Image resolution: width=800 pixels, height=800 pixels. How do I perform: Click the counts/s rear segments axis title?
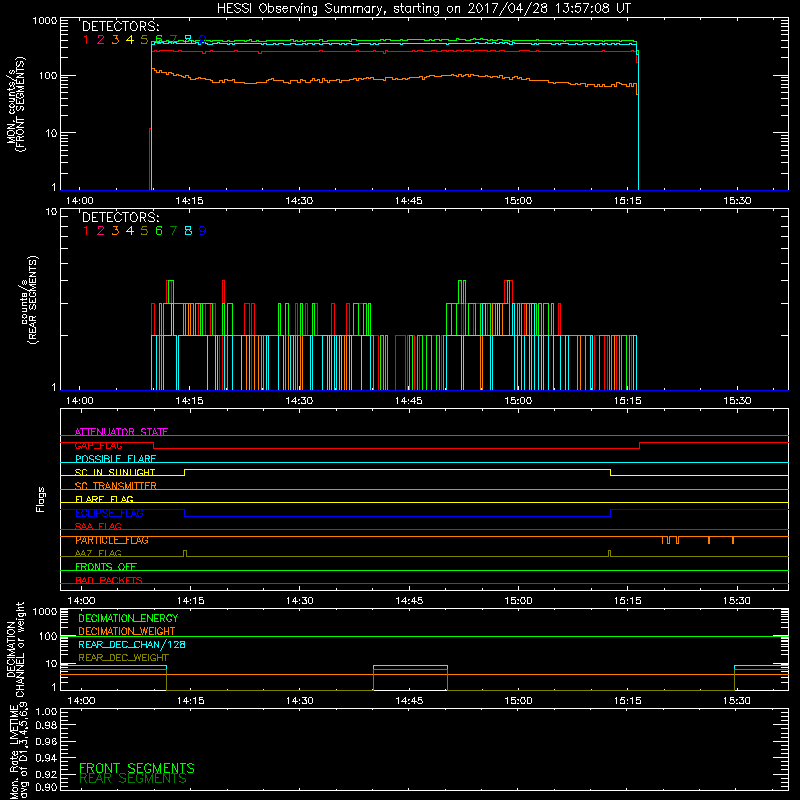(x=29, y=300)
